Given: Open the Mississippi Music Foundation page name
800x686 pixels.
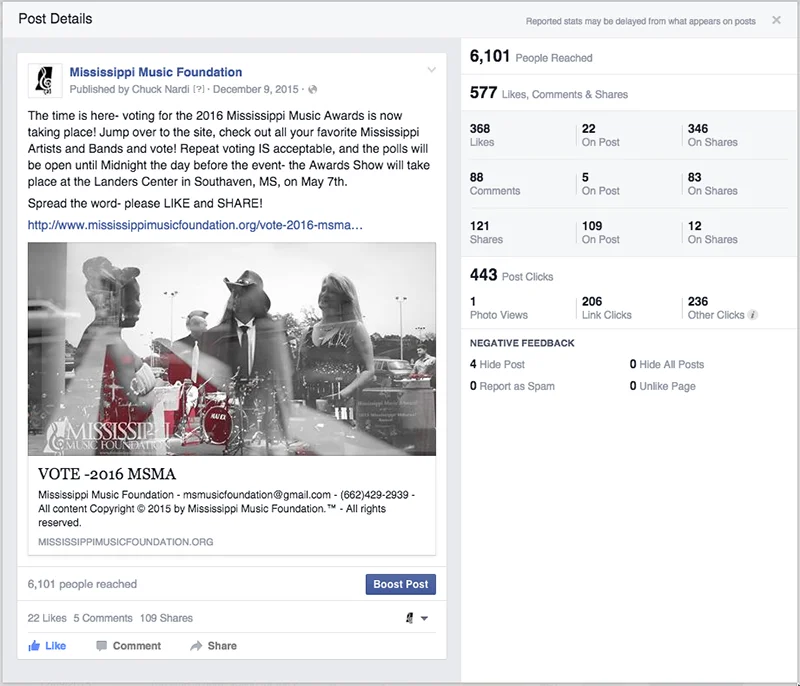Looking at the screenshot, I should 156,72.
